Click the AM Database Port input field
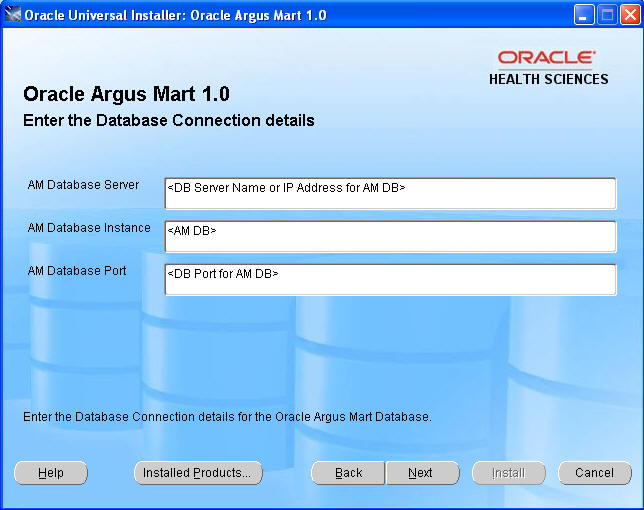The image size is (644, 510). pyautogui.click(x=390, y=280)
